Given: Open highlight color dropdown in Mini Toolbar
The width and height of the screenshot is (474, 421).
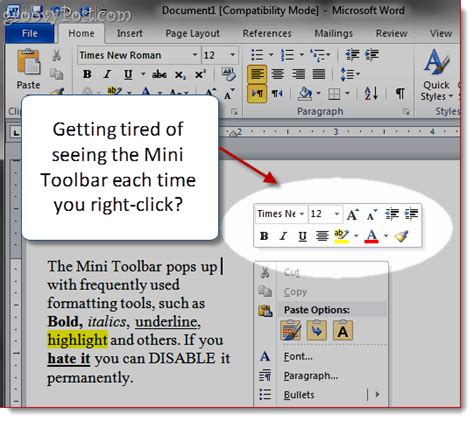Looking at the screenshot, I should [x=356, y=236].
